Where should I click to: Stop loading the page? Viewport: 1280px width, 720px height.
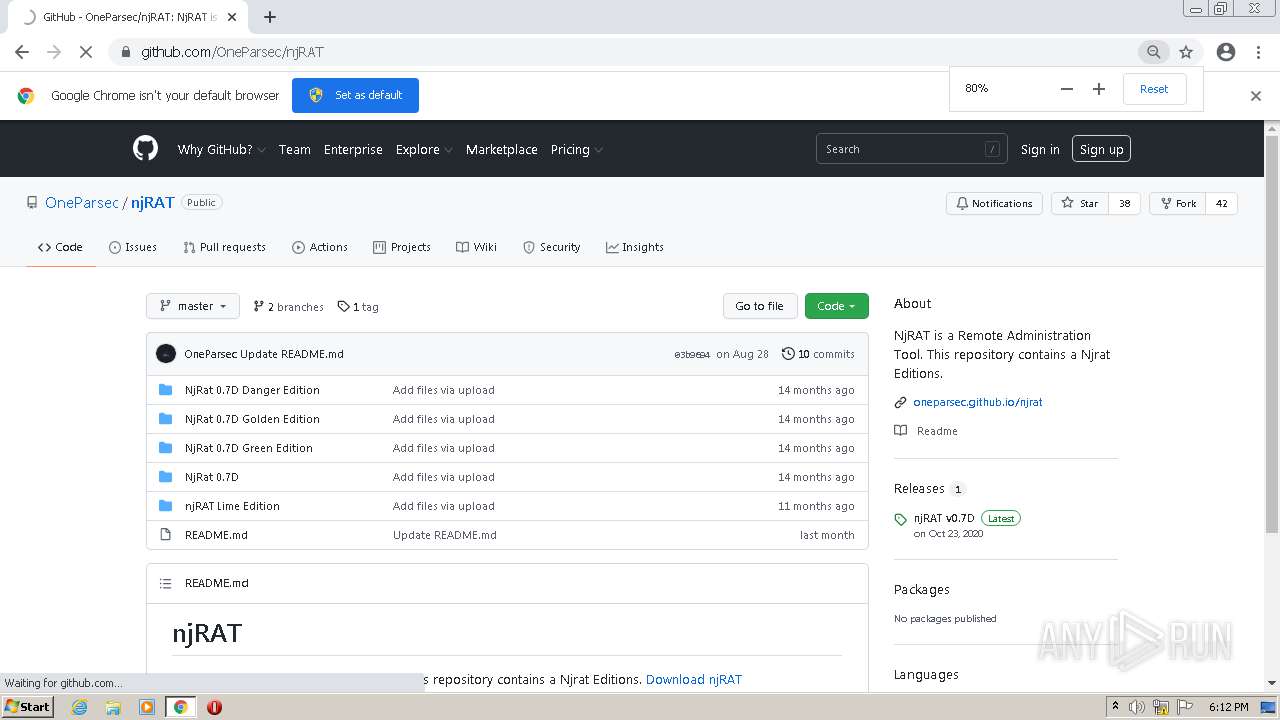(x=86, y=52)
